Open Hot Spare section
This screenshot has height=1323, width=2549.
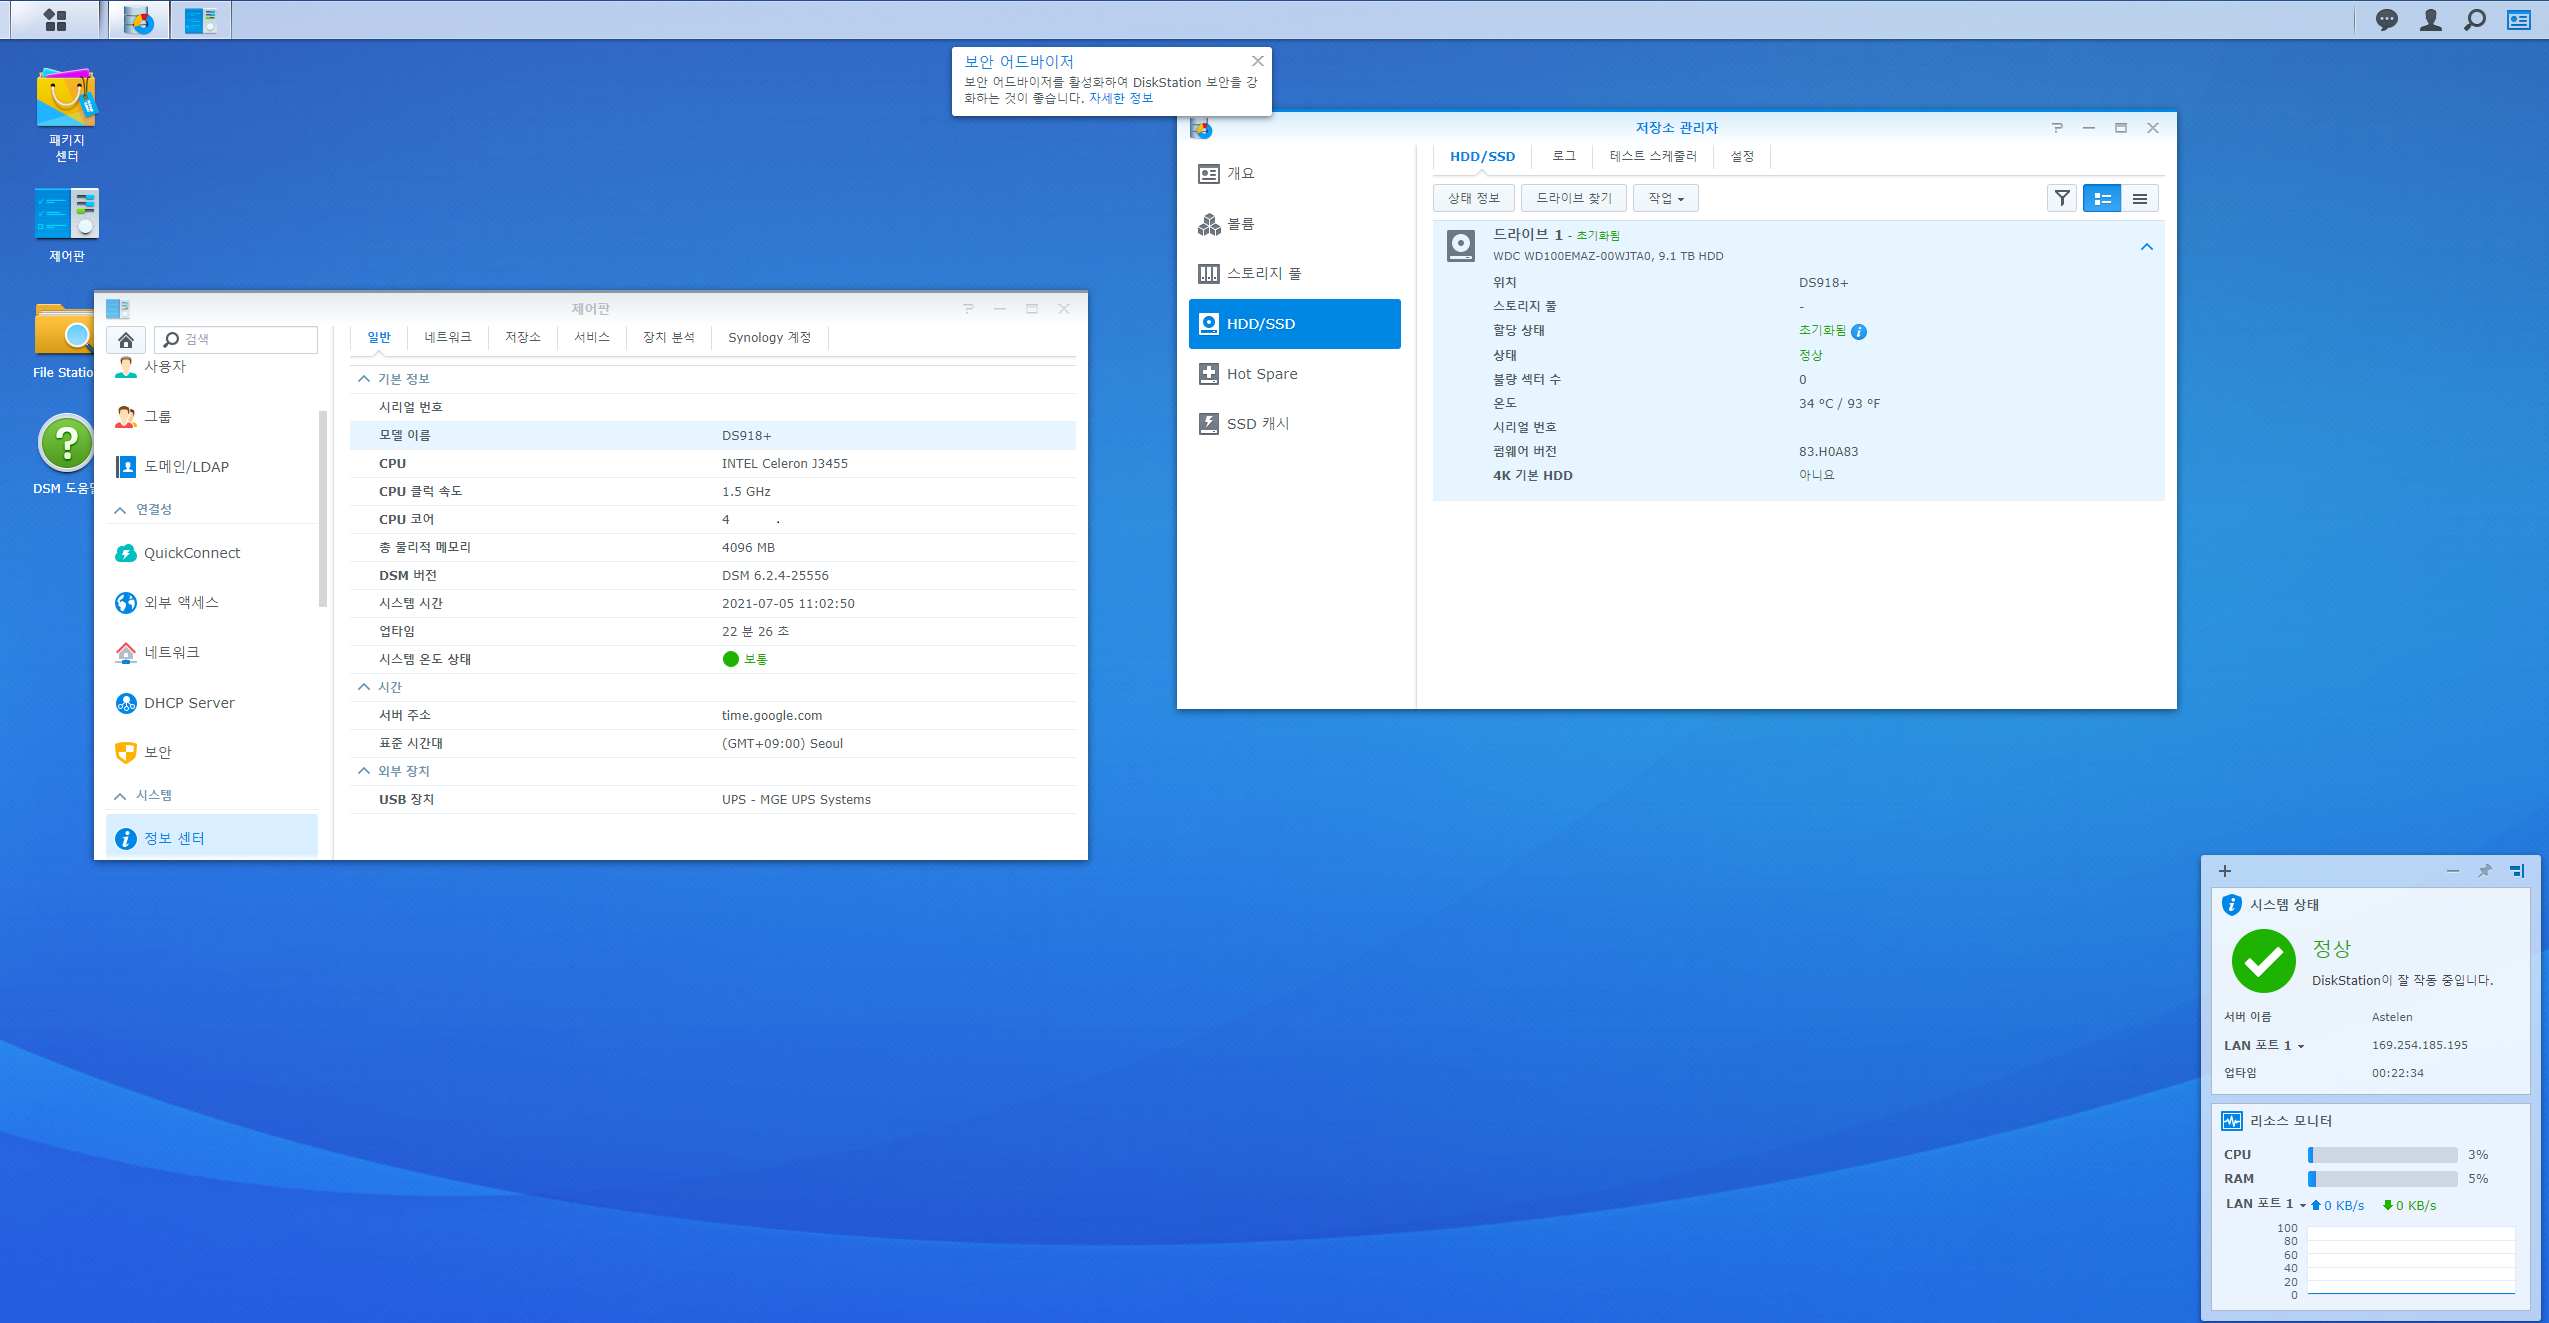[x=1261, y=374]
